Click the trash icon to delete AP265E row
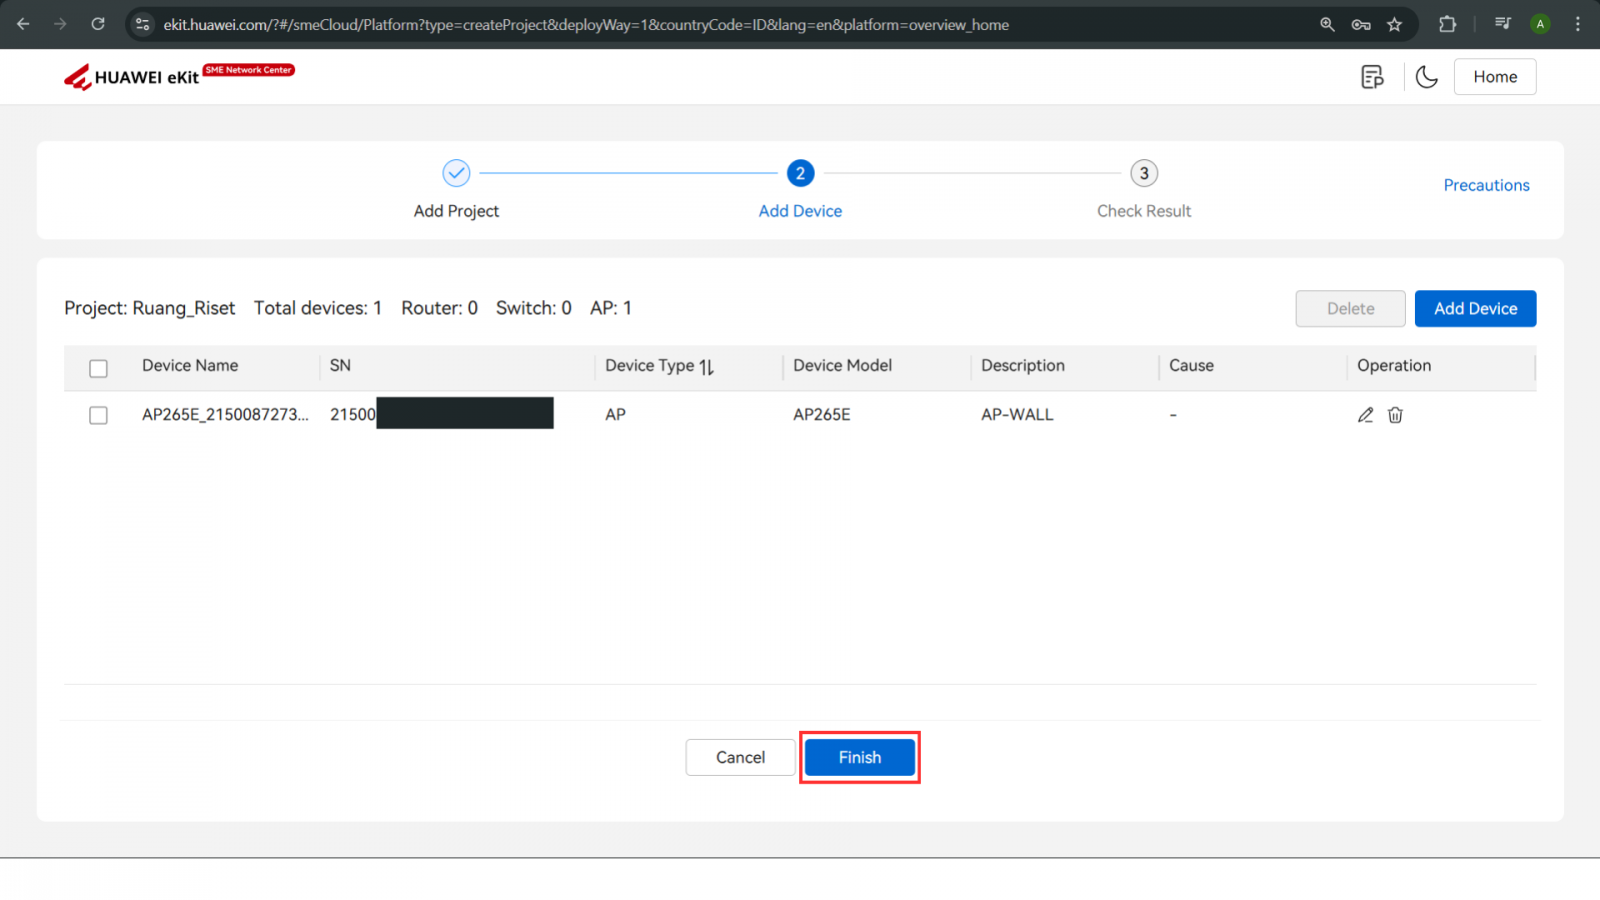The image size is (1600, 900). tap(1395, 415)
